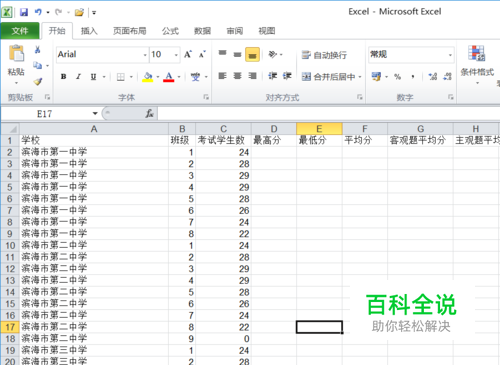Apply the red font color A

tap(169, 77)
